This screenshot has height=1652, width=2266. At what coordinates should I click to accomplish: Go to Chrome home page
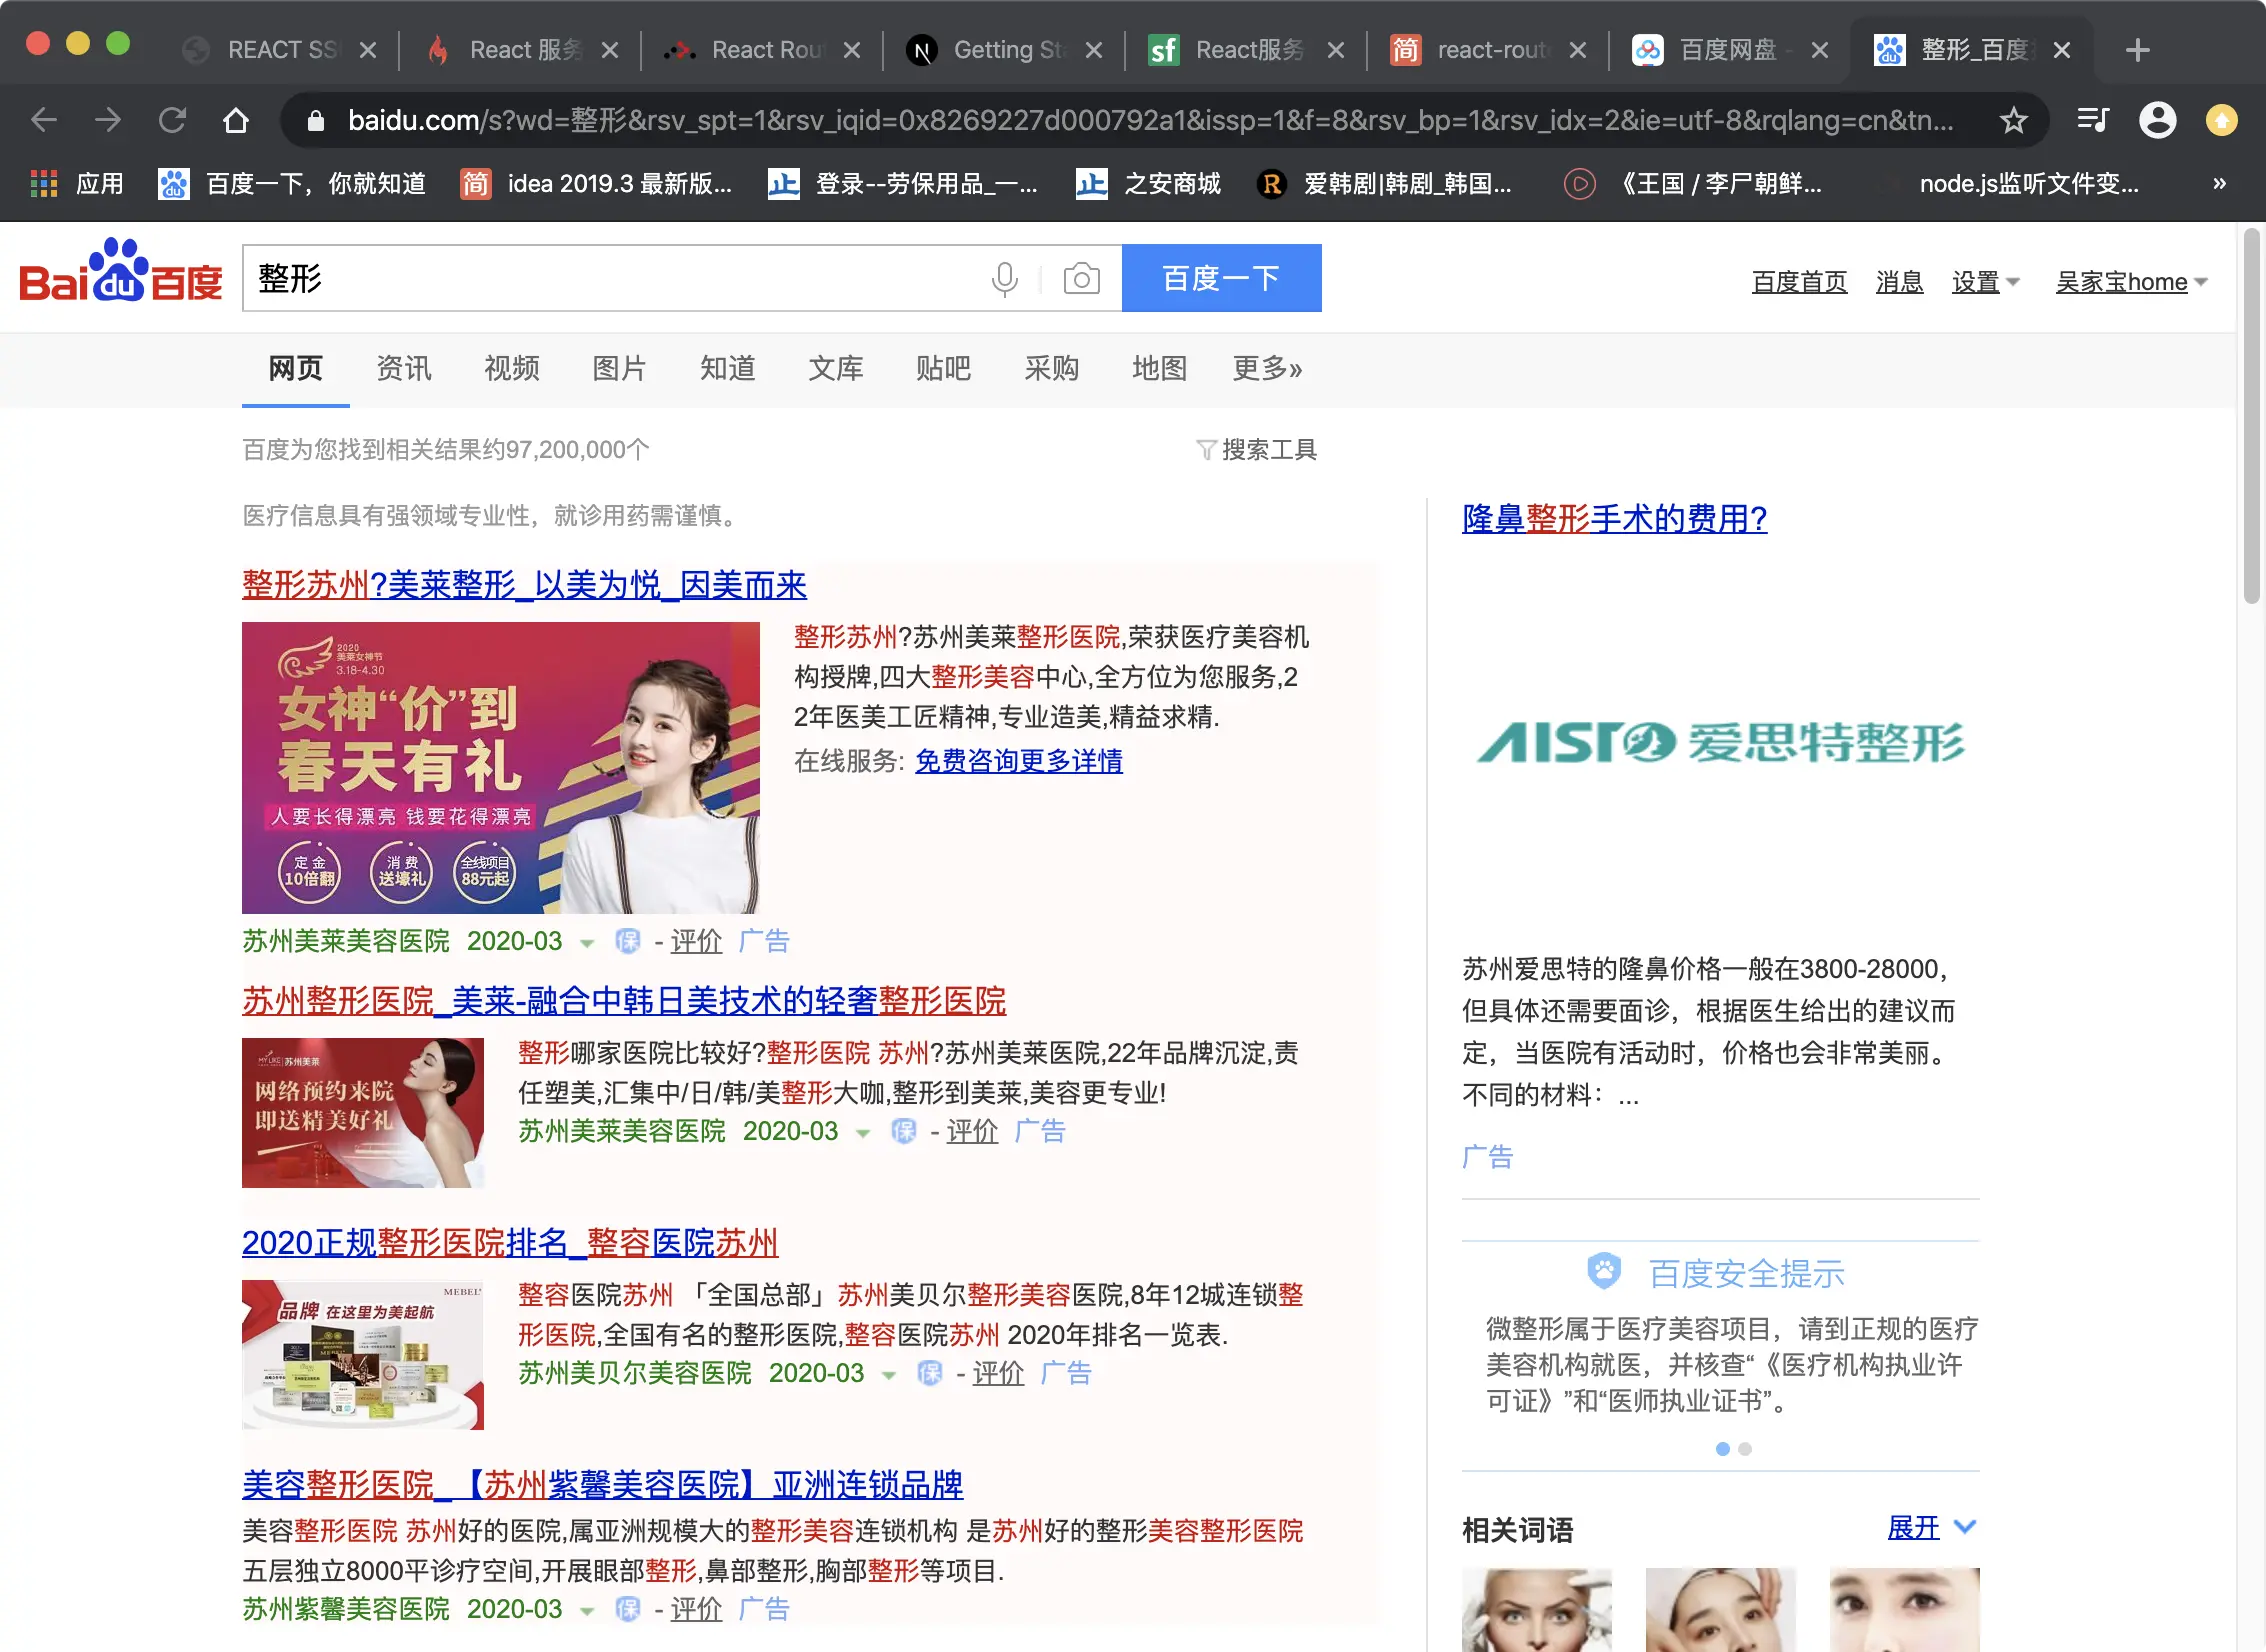[236, 121]
